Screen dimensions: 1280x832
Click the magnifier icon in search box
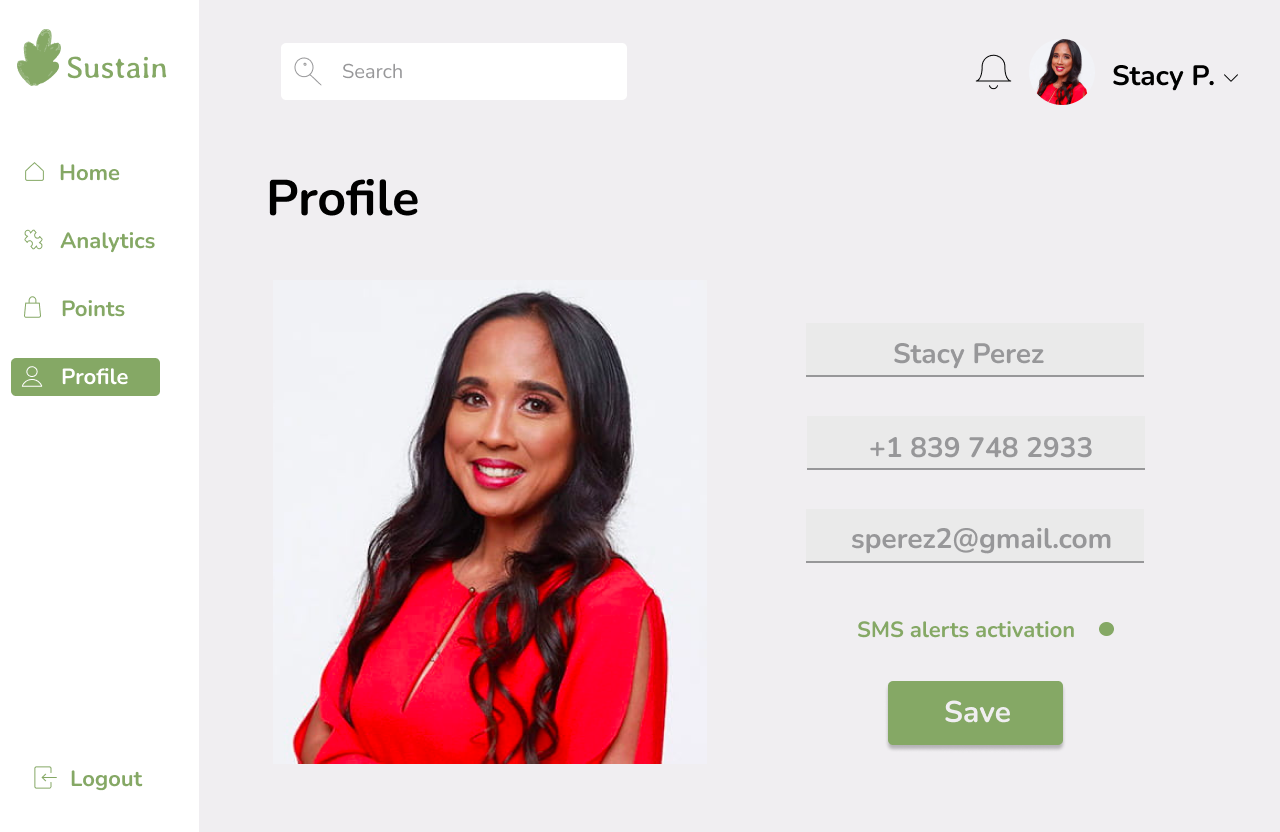pyautogui.click(x=307, y=71)
